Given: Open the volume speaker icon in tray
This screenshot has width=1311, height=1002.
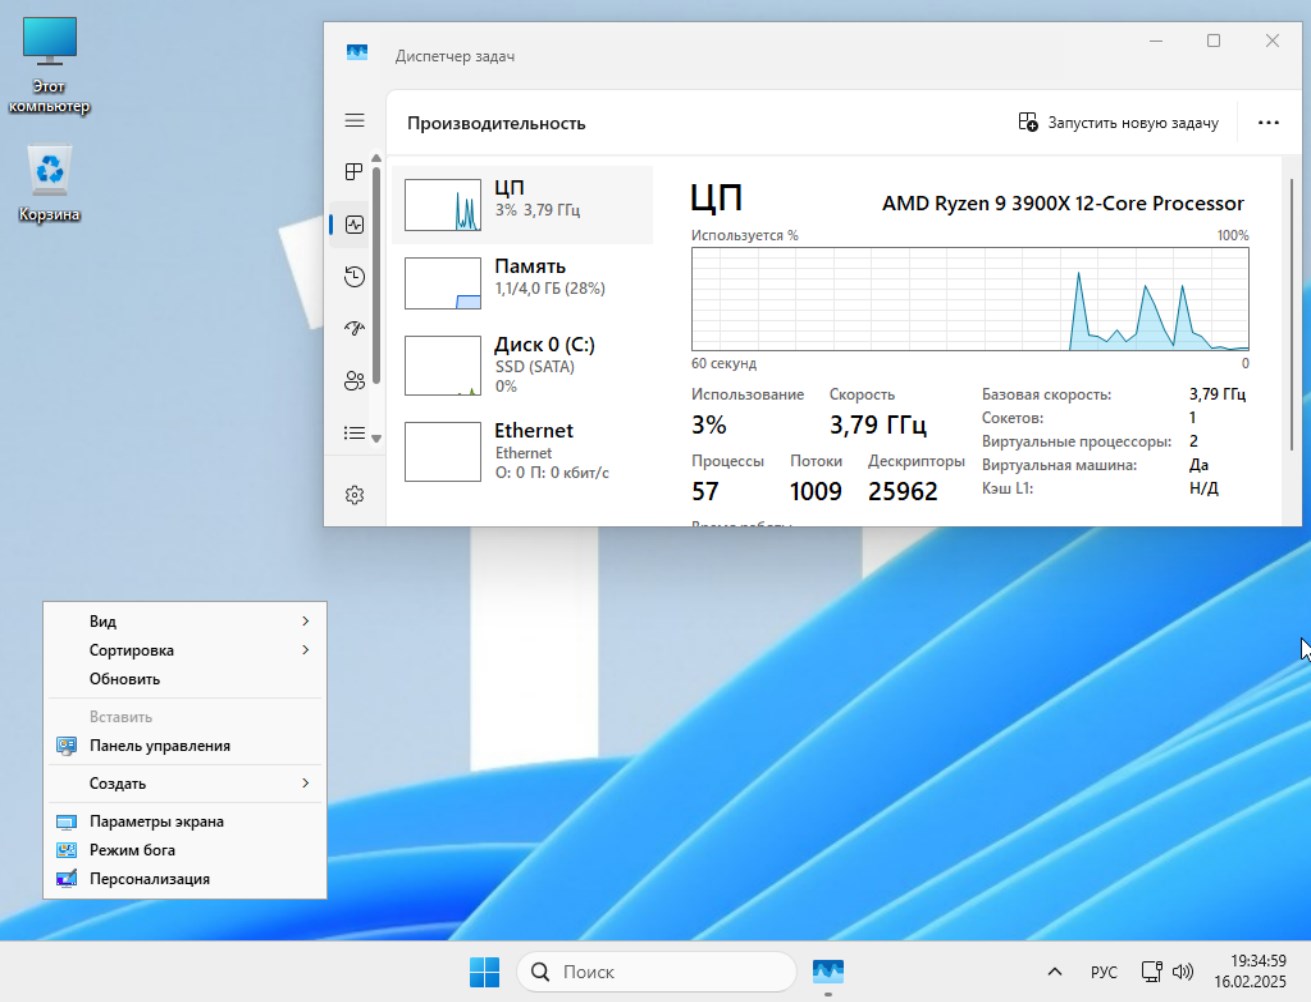Looking at the screenshot, I should pyautogui.click(x=1183, y=972).
